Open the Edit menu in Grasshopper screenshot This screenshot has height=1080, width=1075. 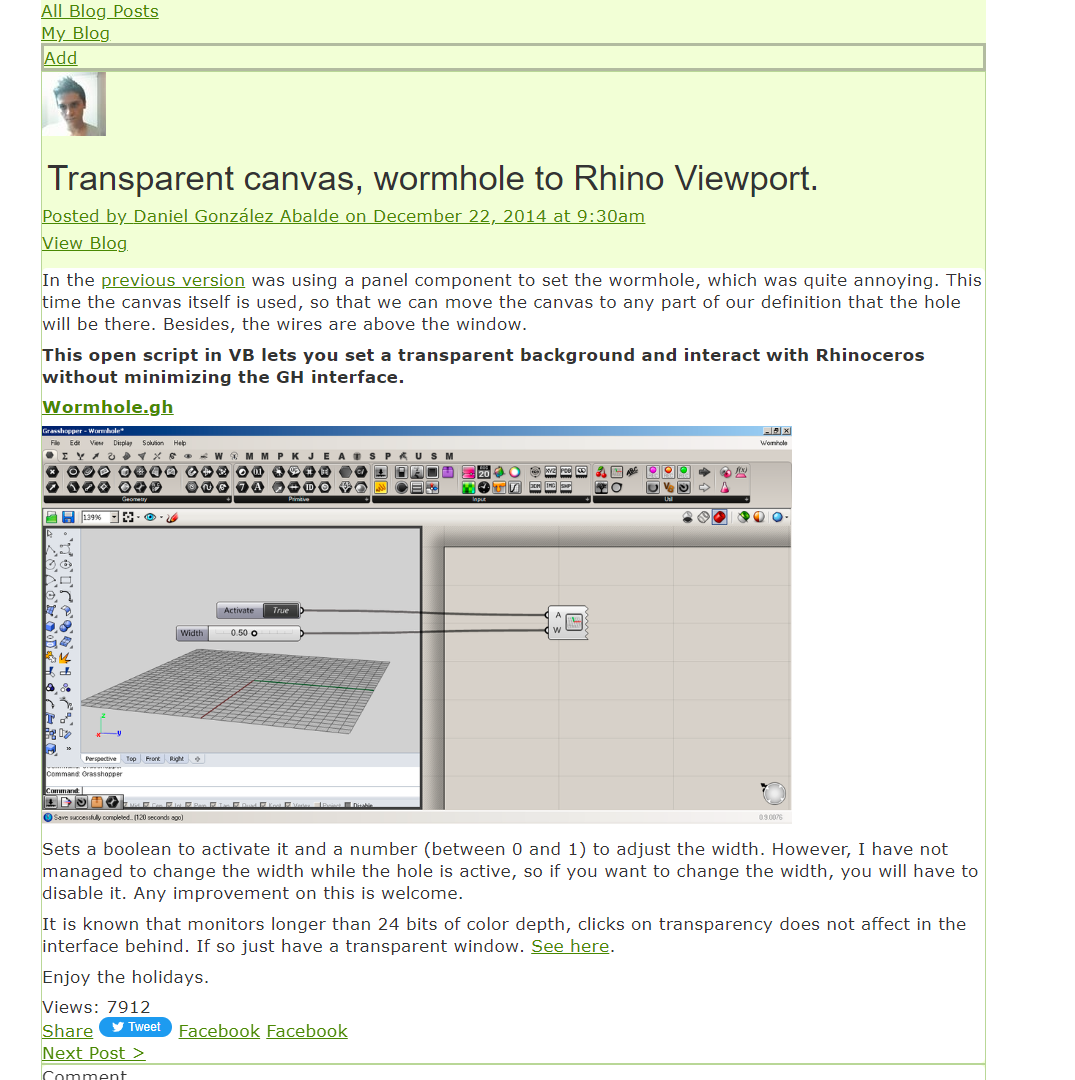[x=74, y=443]
